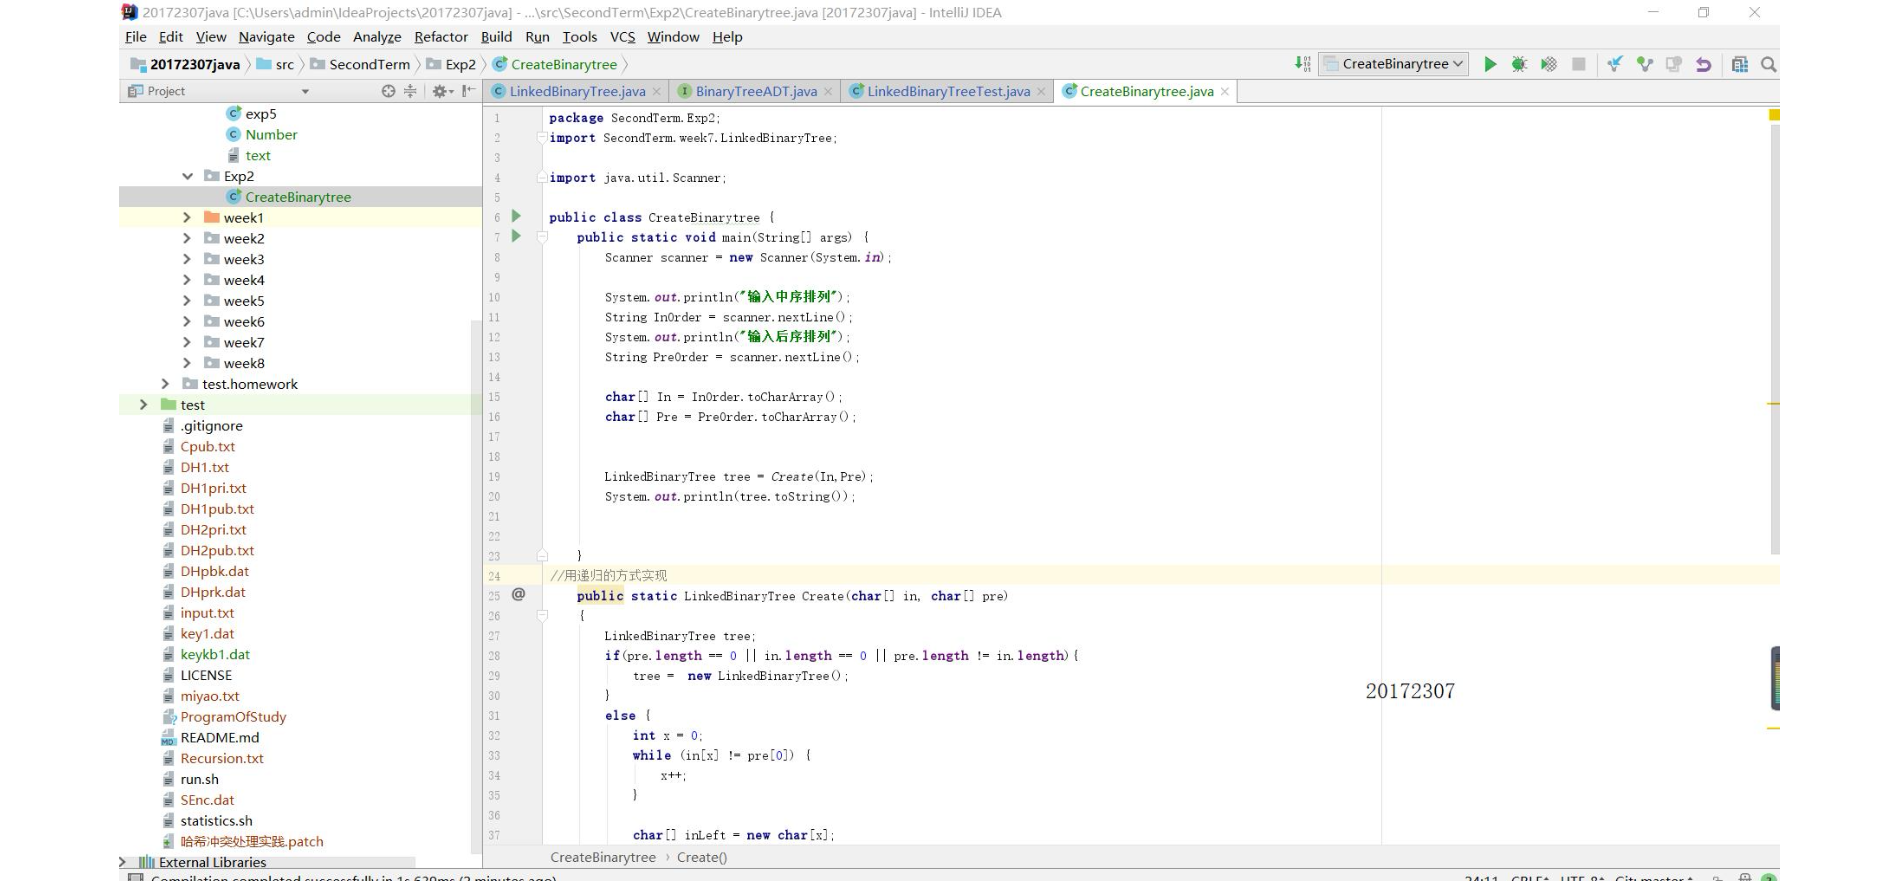The image size is (1899, 881).
Task: Open Project panel gear settings
Action: click(x=441, y=91)
